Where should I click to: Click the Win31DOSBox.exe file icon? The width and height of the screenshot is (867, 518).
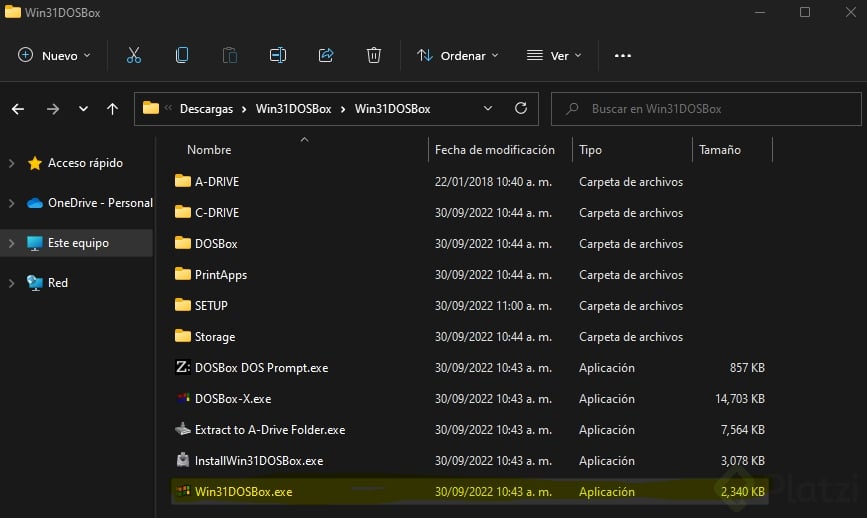[x=182, y=491]
